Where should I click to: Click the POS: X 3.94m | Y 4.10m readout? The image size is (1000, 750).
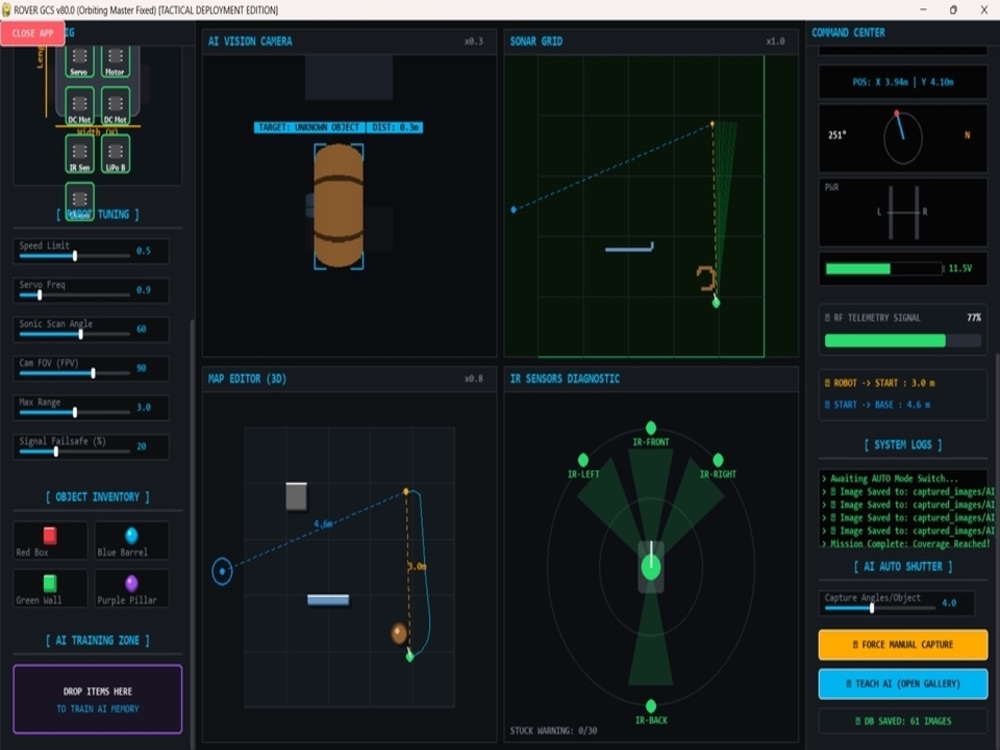(x=903, y=82)
